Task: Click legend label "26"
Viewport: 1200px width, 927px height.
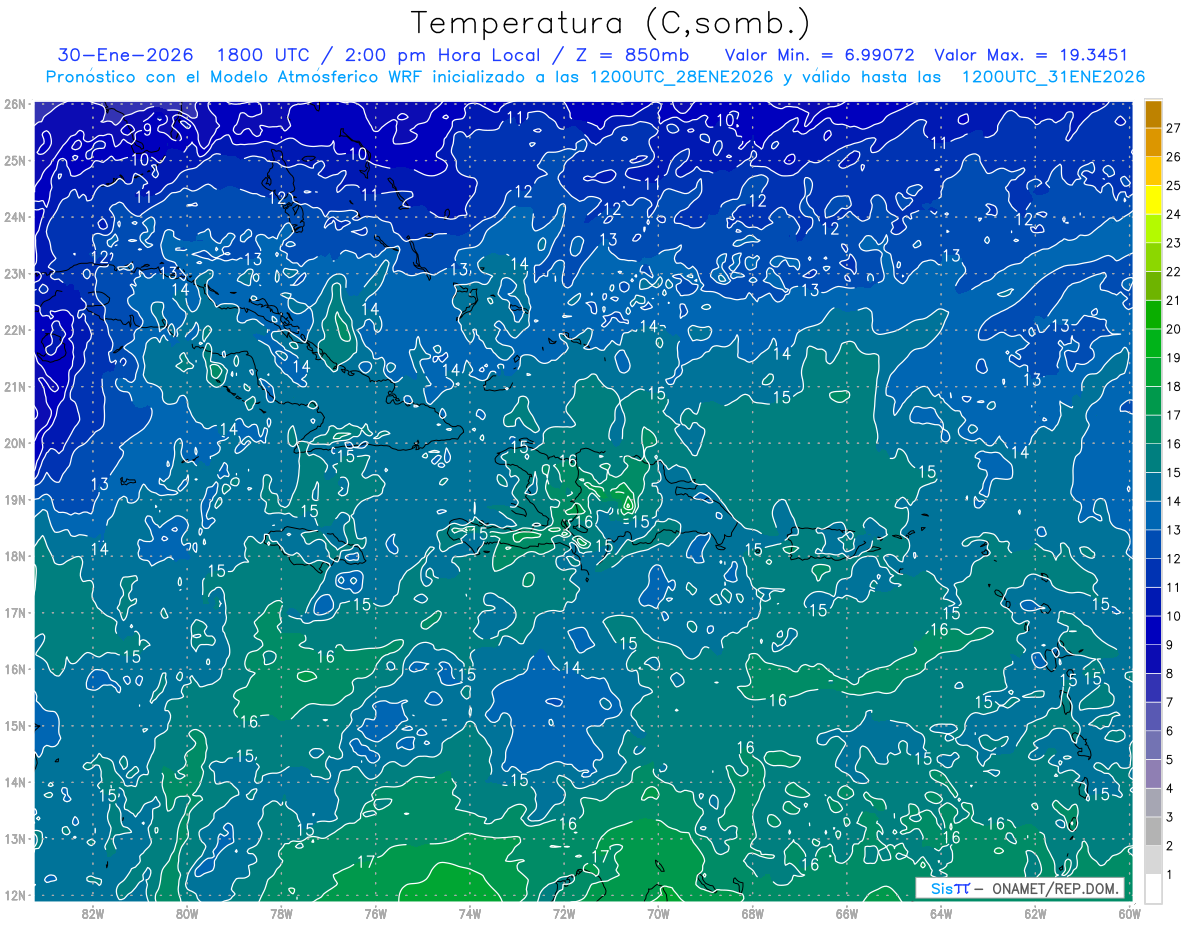Action: pyautogui.click(x=1173, y=157)
